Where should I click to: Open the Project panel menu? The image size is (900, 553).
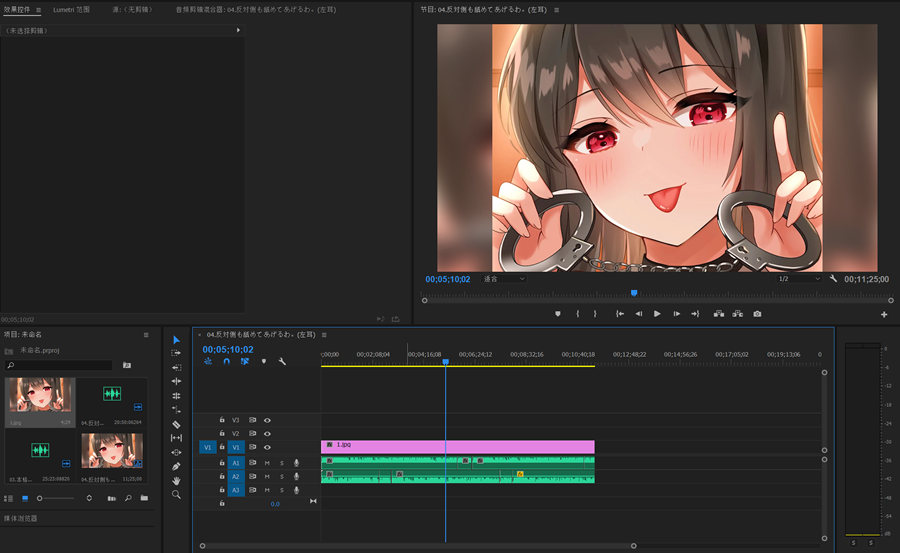(146, 335)
